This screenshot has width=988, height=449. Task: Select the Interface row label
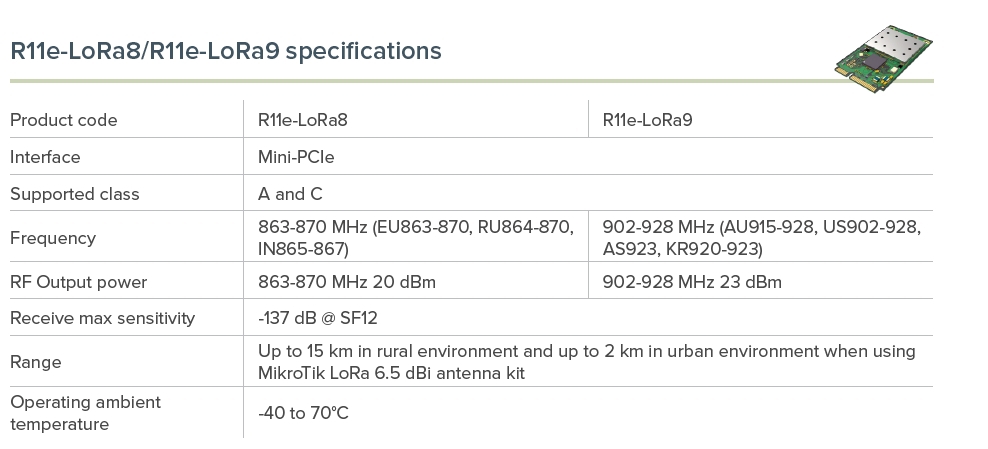coord(45,157)
